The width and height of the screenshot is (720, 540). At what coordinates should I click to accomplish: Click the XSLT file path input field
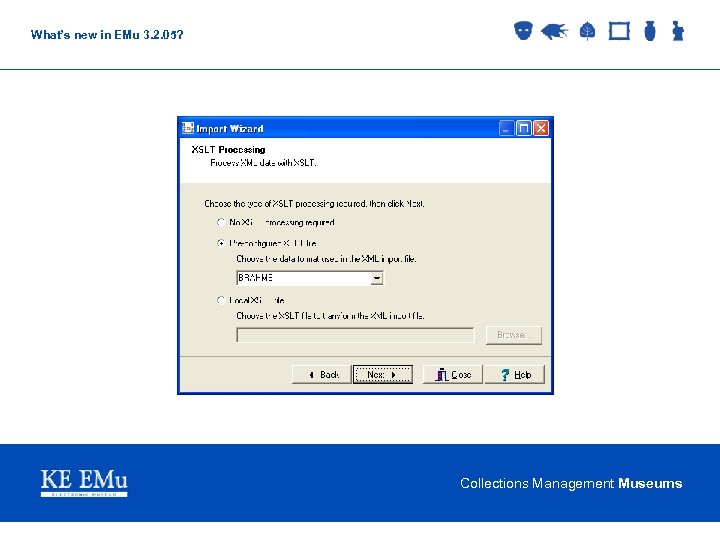pyautogui.click(x=355, y=335)
